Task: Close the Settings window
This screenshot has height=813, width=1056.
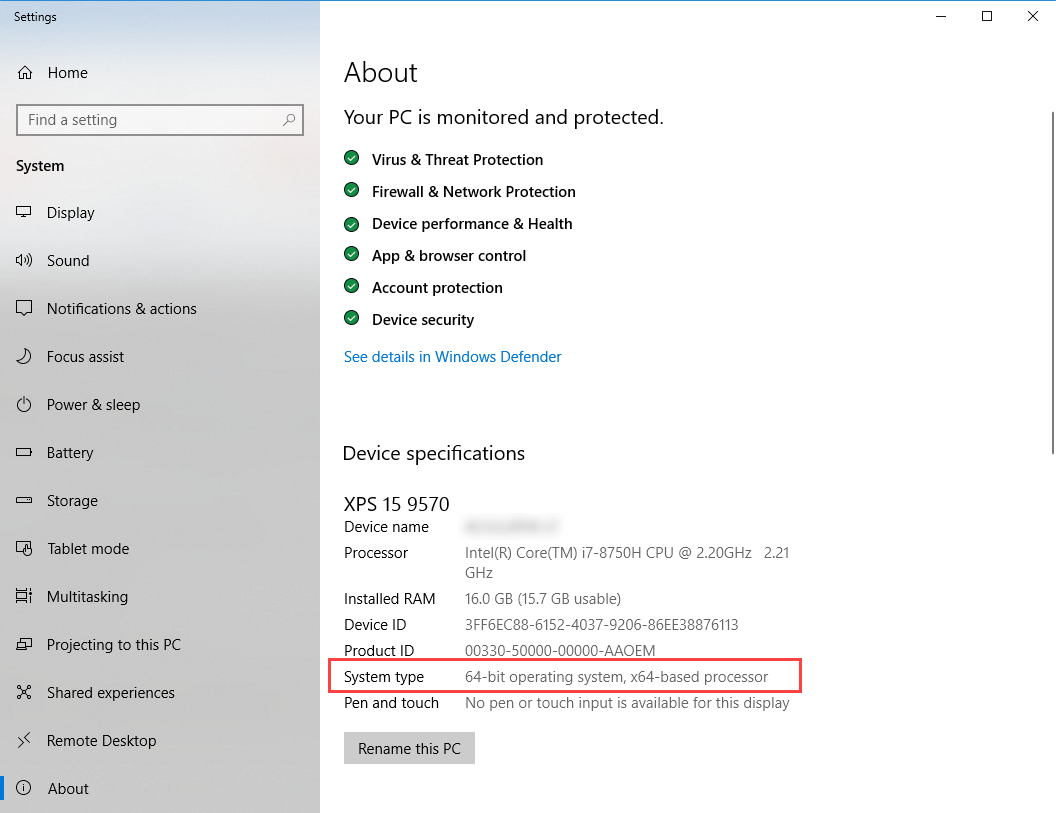Action: pyautogui.click(x=1032, y=16)
